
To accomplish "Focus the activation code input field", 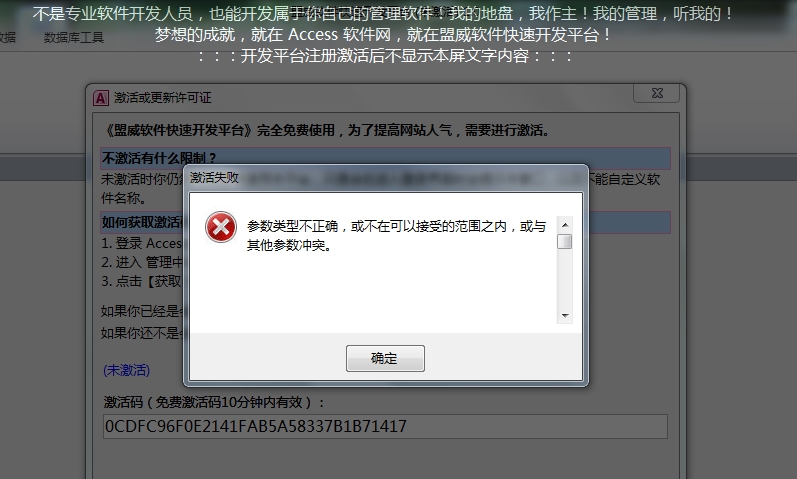I will 385,426.
